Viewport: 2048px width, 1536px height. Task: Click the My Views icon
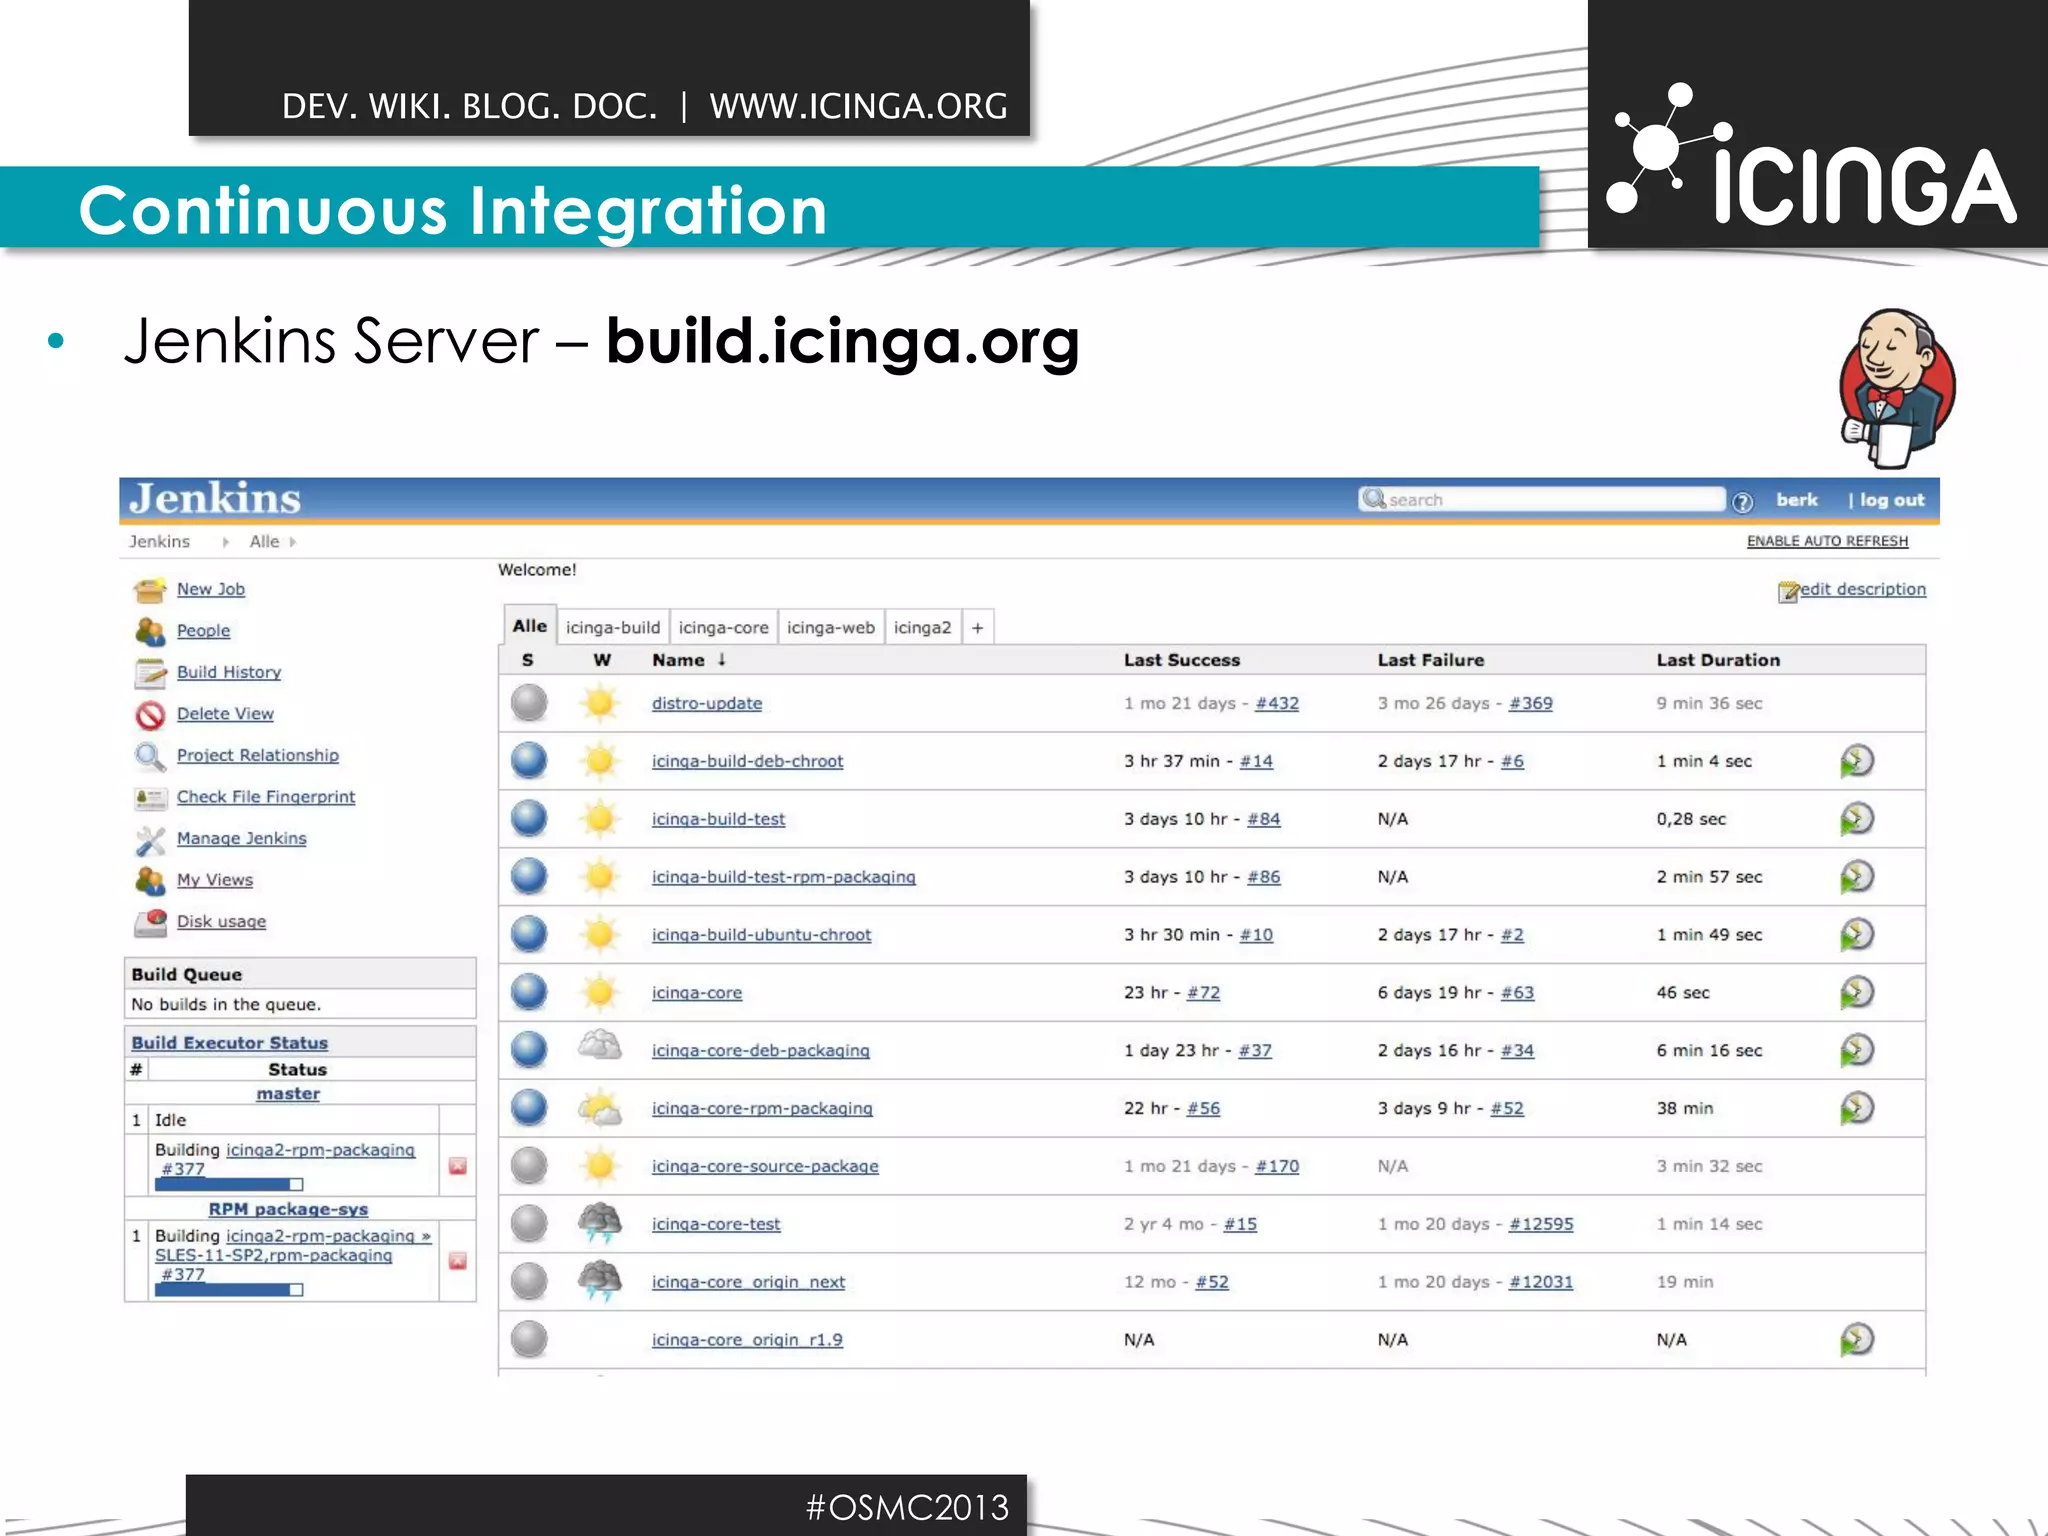click(150, 881)
